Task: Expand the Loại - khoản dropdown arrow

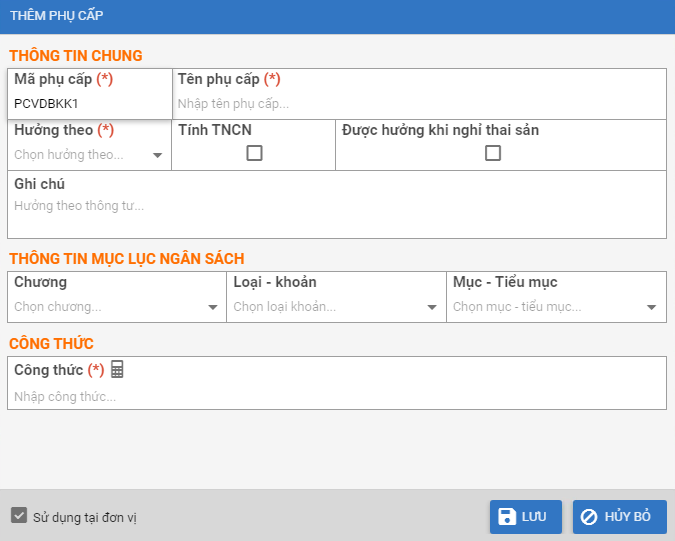Action: 432,308
